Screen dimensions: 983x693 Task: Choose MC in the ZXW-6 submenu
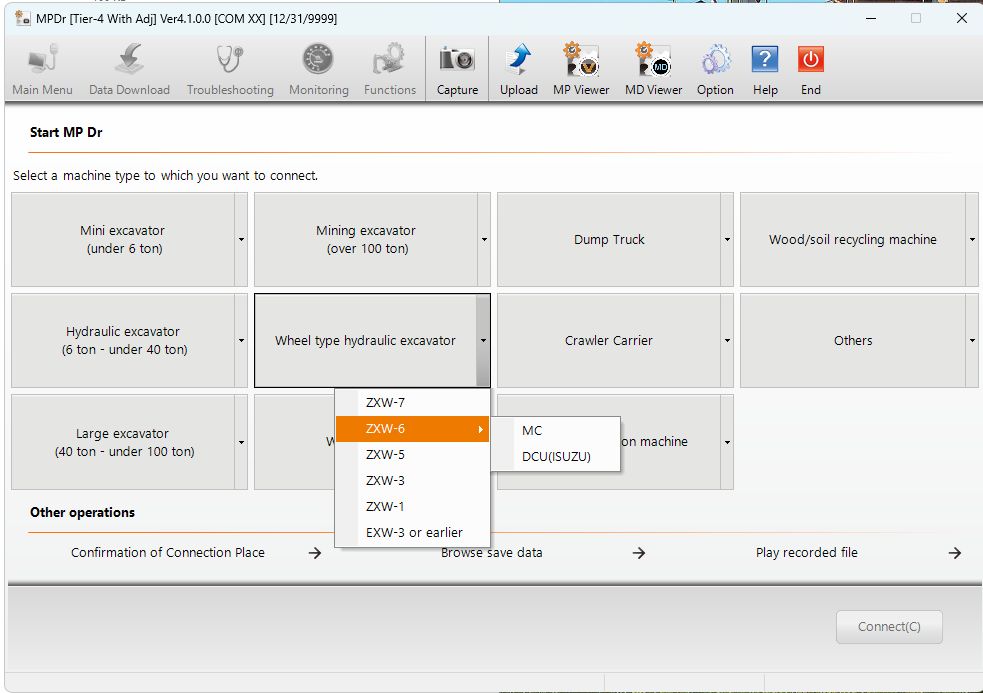tap(555, 431)
